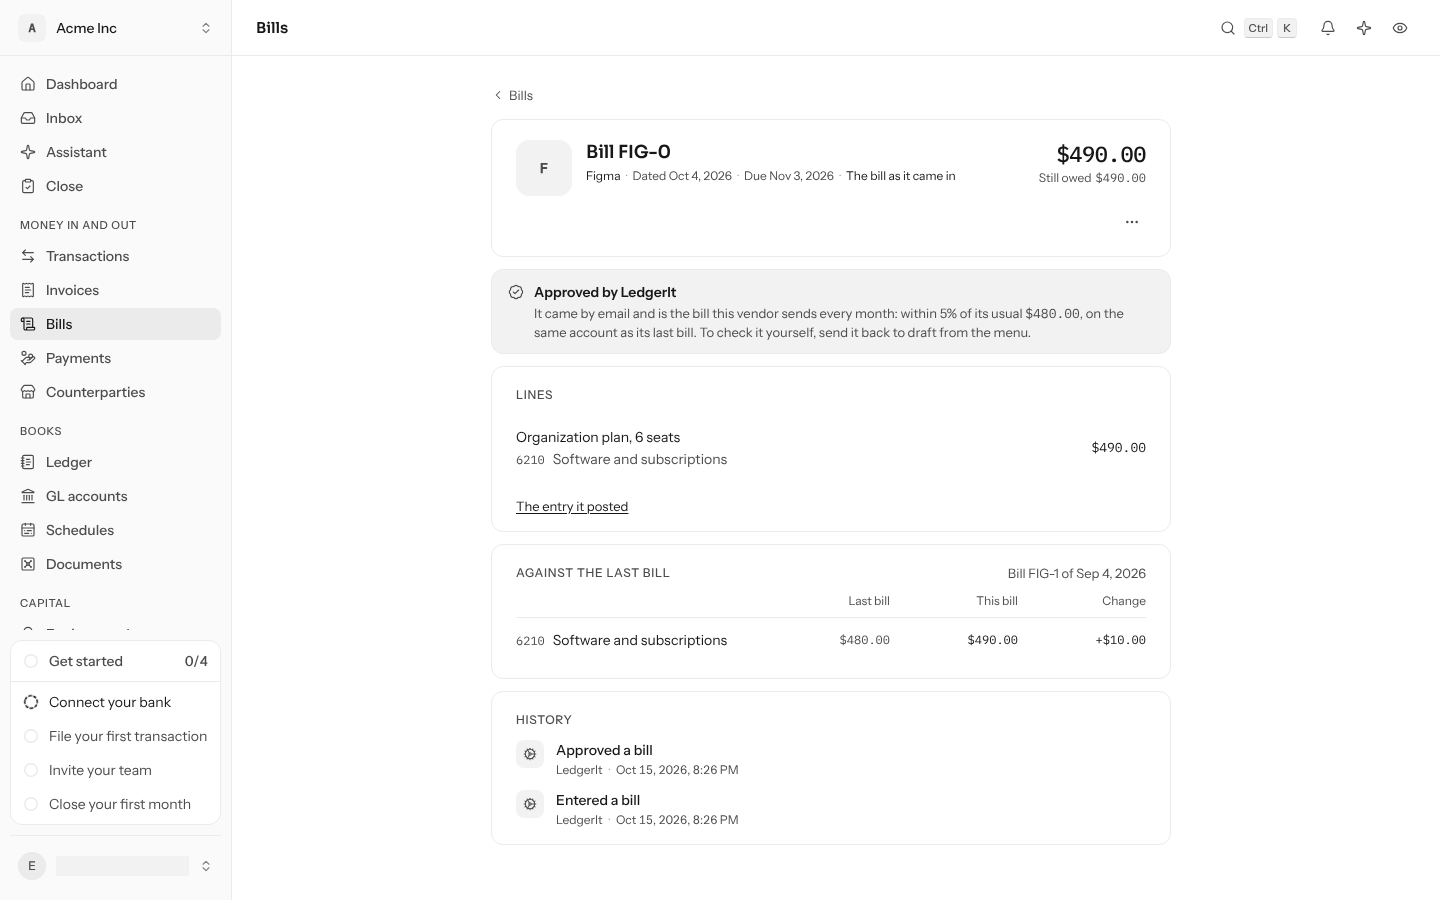Viewport: 1440px width, 900px height.
Task: Go back to Bills list link
Action: tap(513, 95)
